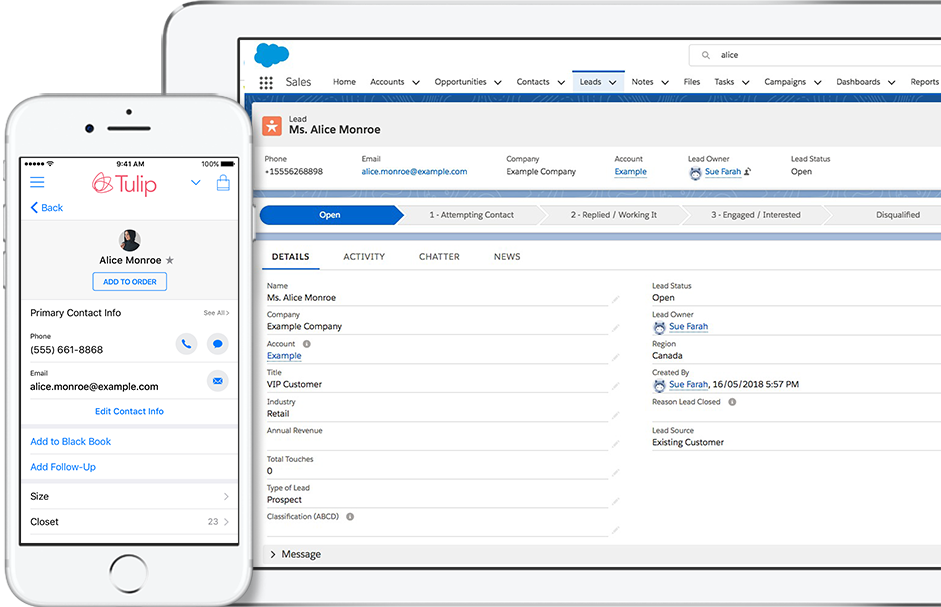Image resolution: width=941 pixels, height=607 pixels.
Task: Click Sue Farah avatar in Created By
Action: [x=659, y=385]
